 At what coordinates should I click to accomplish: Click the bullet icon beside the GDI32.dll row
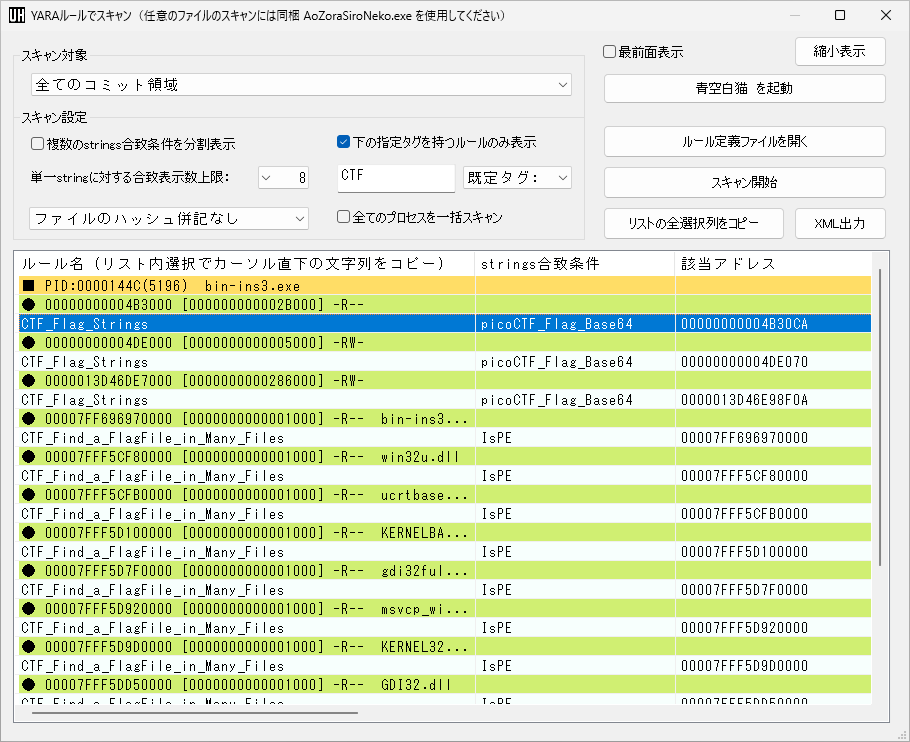(x=29, y=686)
